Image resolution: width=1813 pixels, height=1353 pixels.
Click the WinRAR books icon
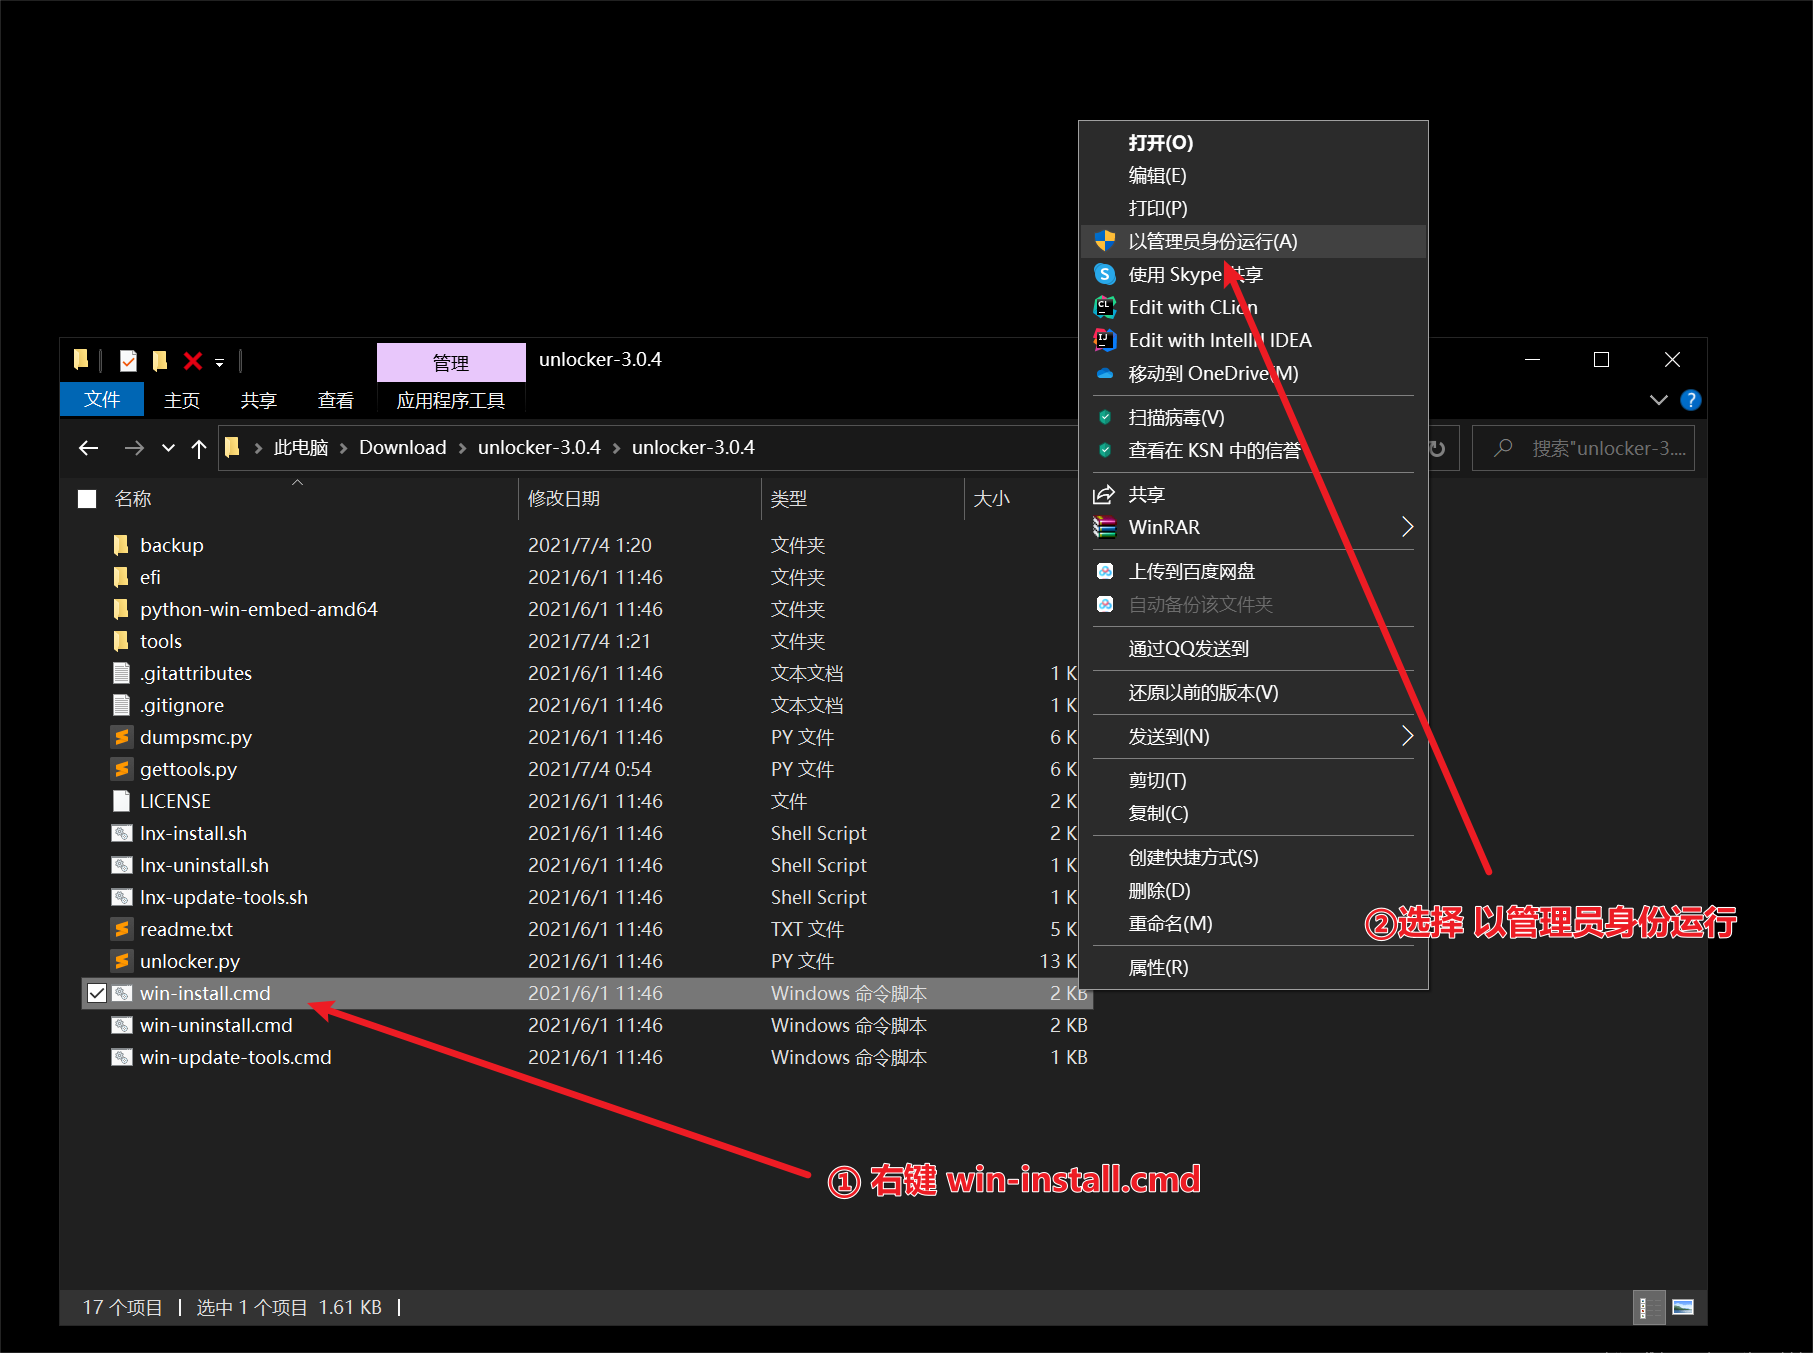[x=1105, y=527]
